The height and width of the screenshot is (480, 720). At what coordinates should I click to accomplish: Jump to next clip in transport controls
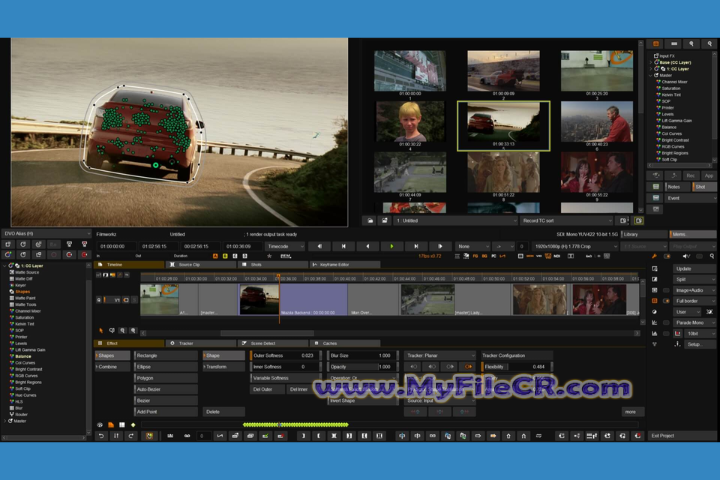click(416, 246)
